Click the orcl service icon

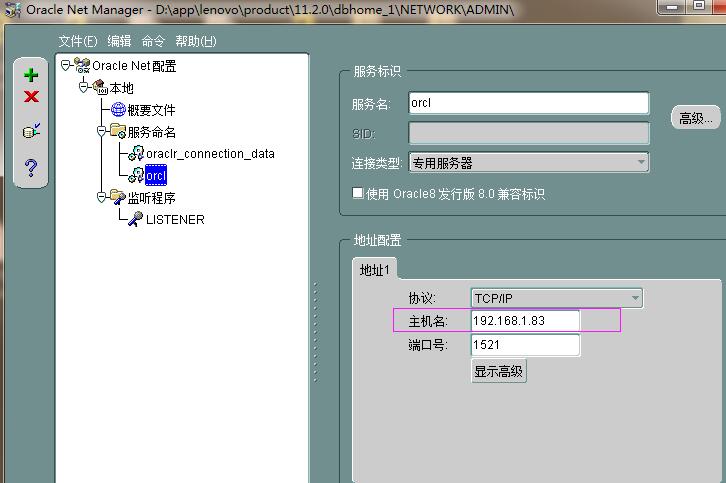(x=136, y=175)
